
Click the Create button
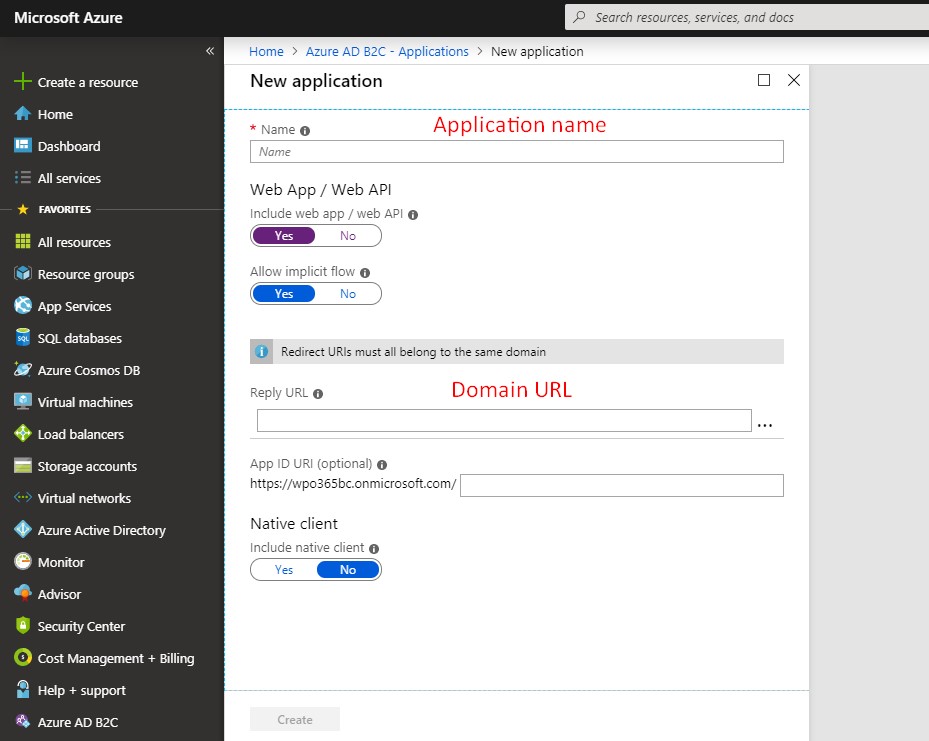294,719
